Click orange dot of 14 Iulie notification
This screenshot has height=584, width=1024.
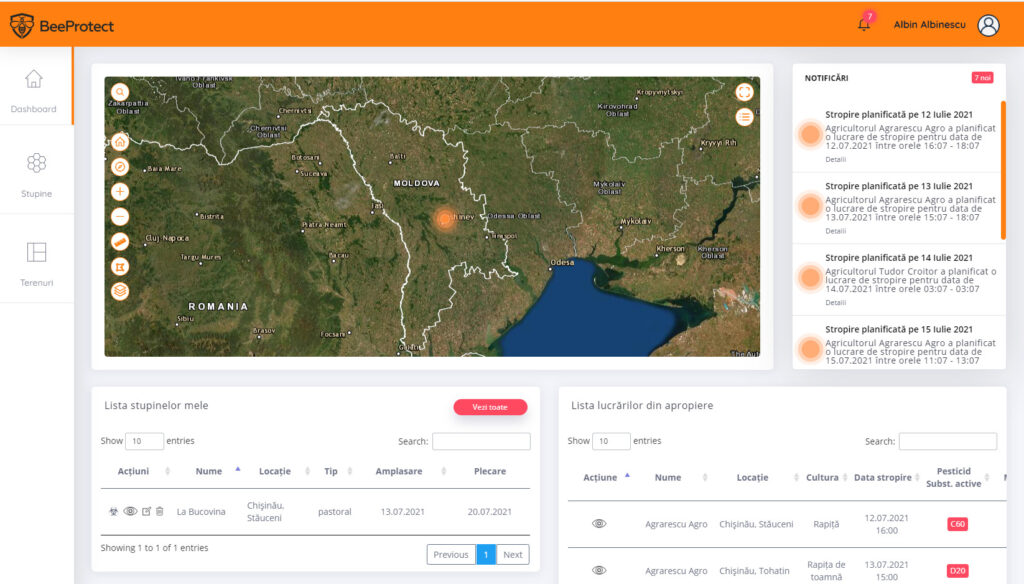pos(810,278)
